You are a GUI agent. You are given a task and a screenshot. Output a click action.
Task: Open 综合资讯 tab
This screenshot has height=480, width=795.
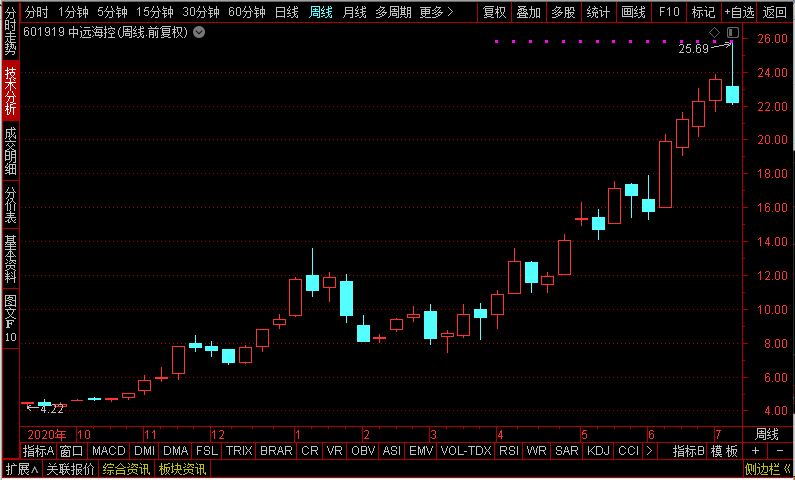click(x=126, y=469)
